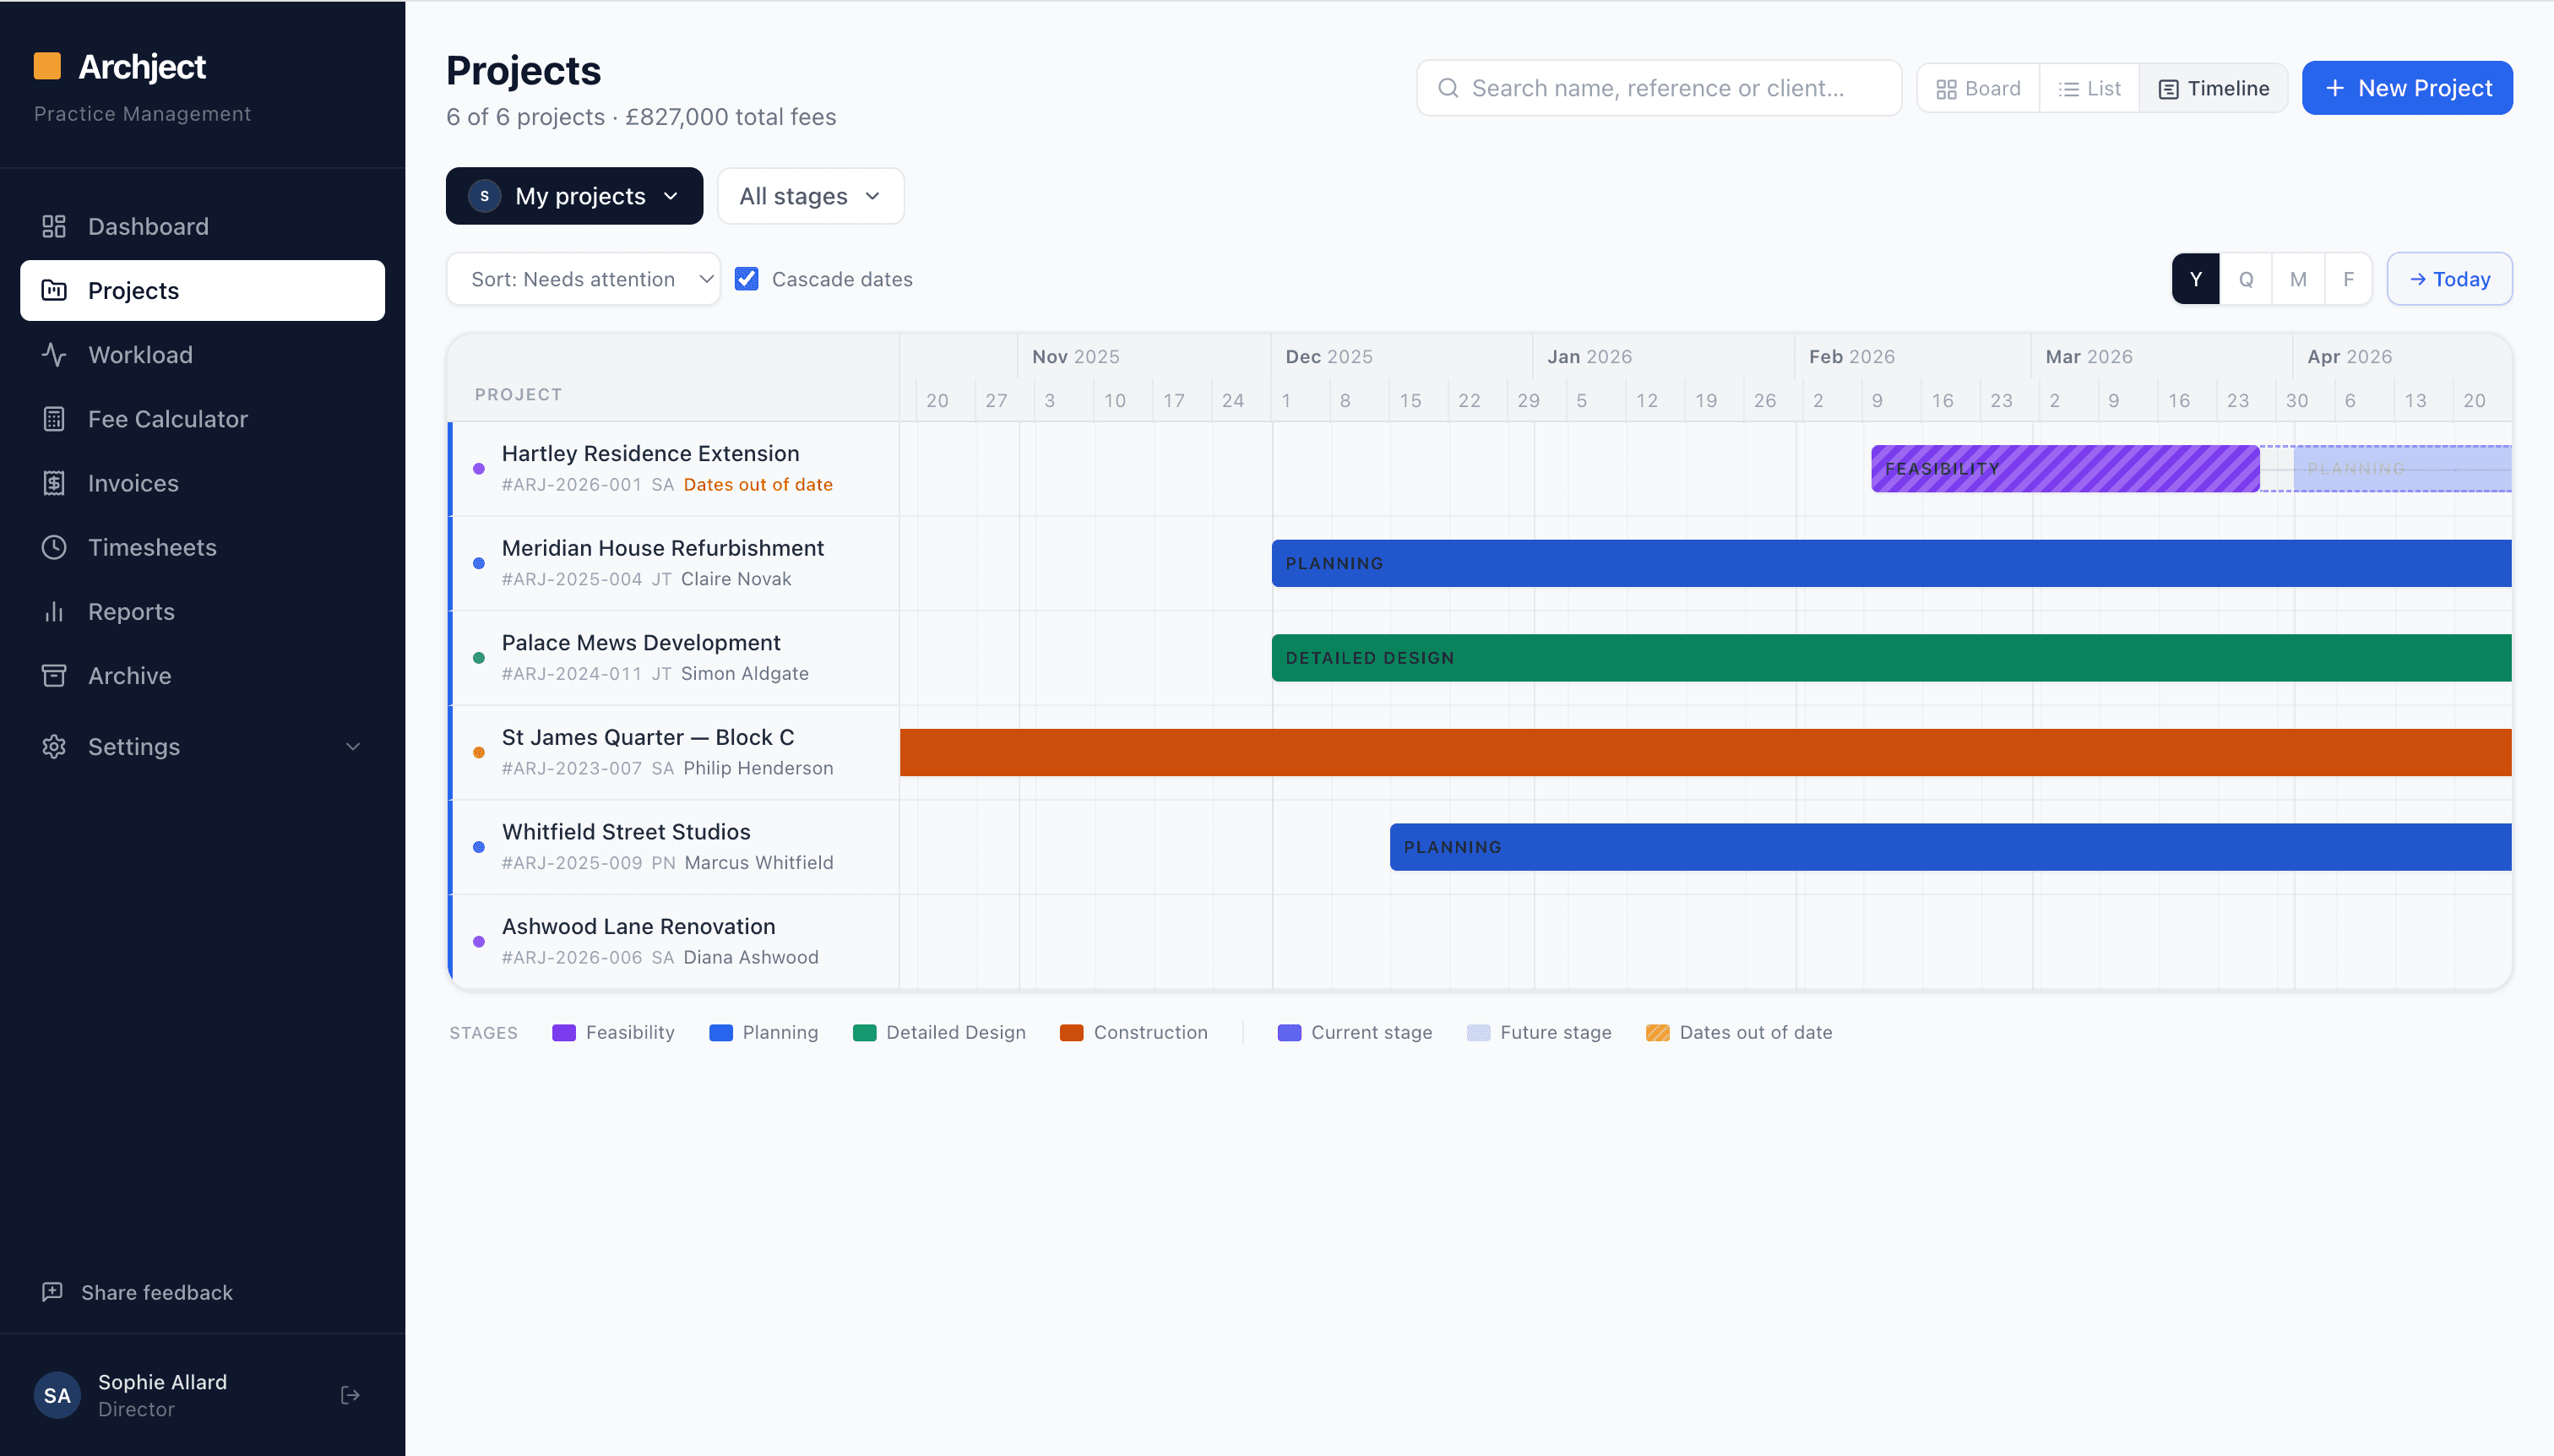Open the All stages filter dropdown

click(x=811, y=196)
